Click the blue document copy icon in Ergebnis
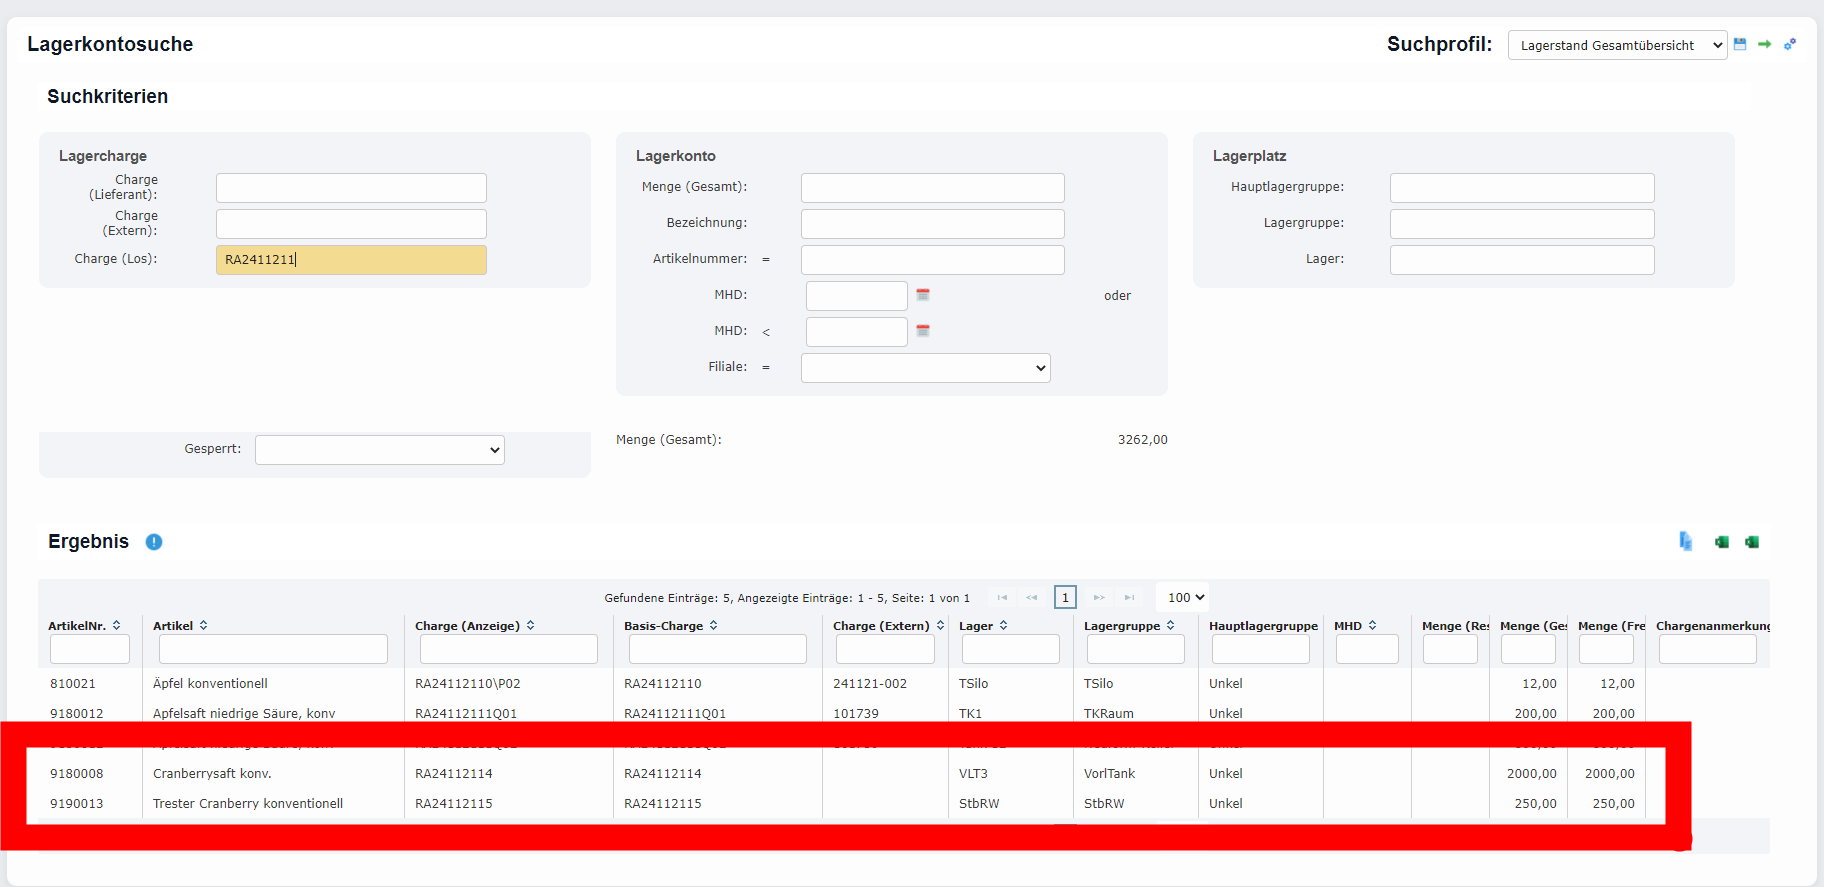Image resolution: width=1824 pixels, height=887 pixels. [1686, 541]
